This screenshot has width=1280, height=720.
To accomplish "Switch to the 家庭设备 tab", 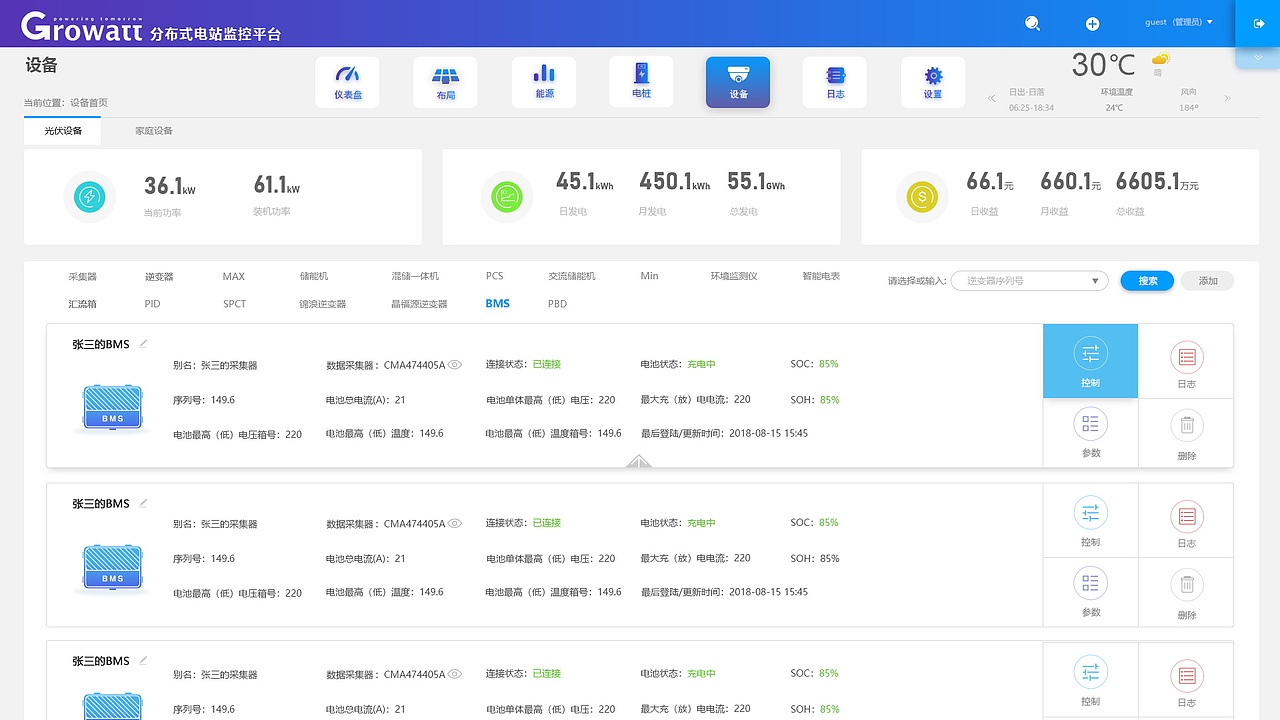I will point(154,131).
